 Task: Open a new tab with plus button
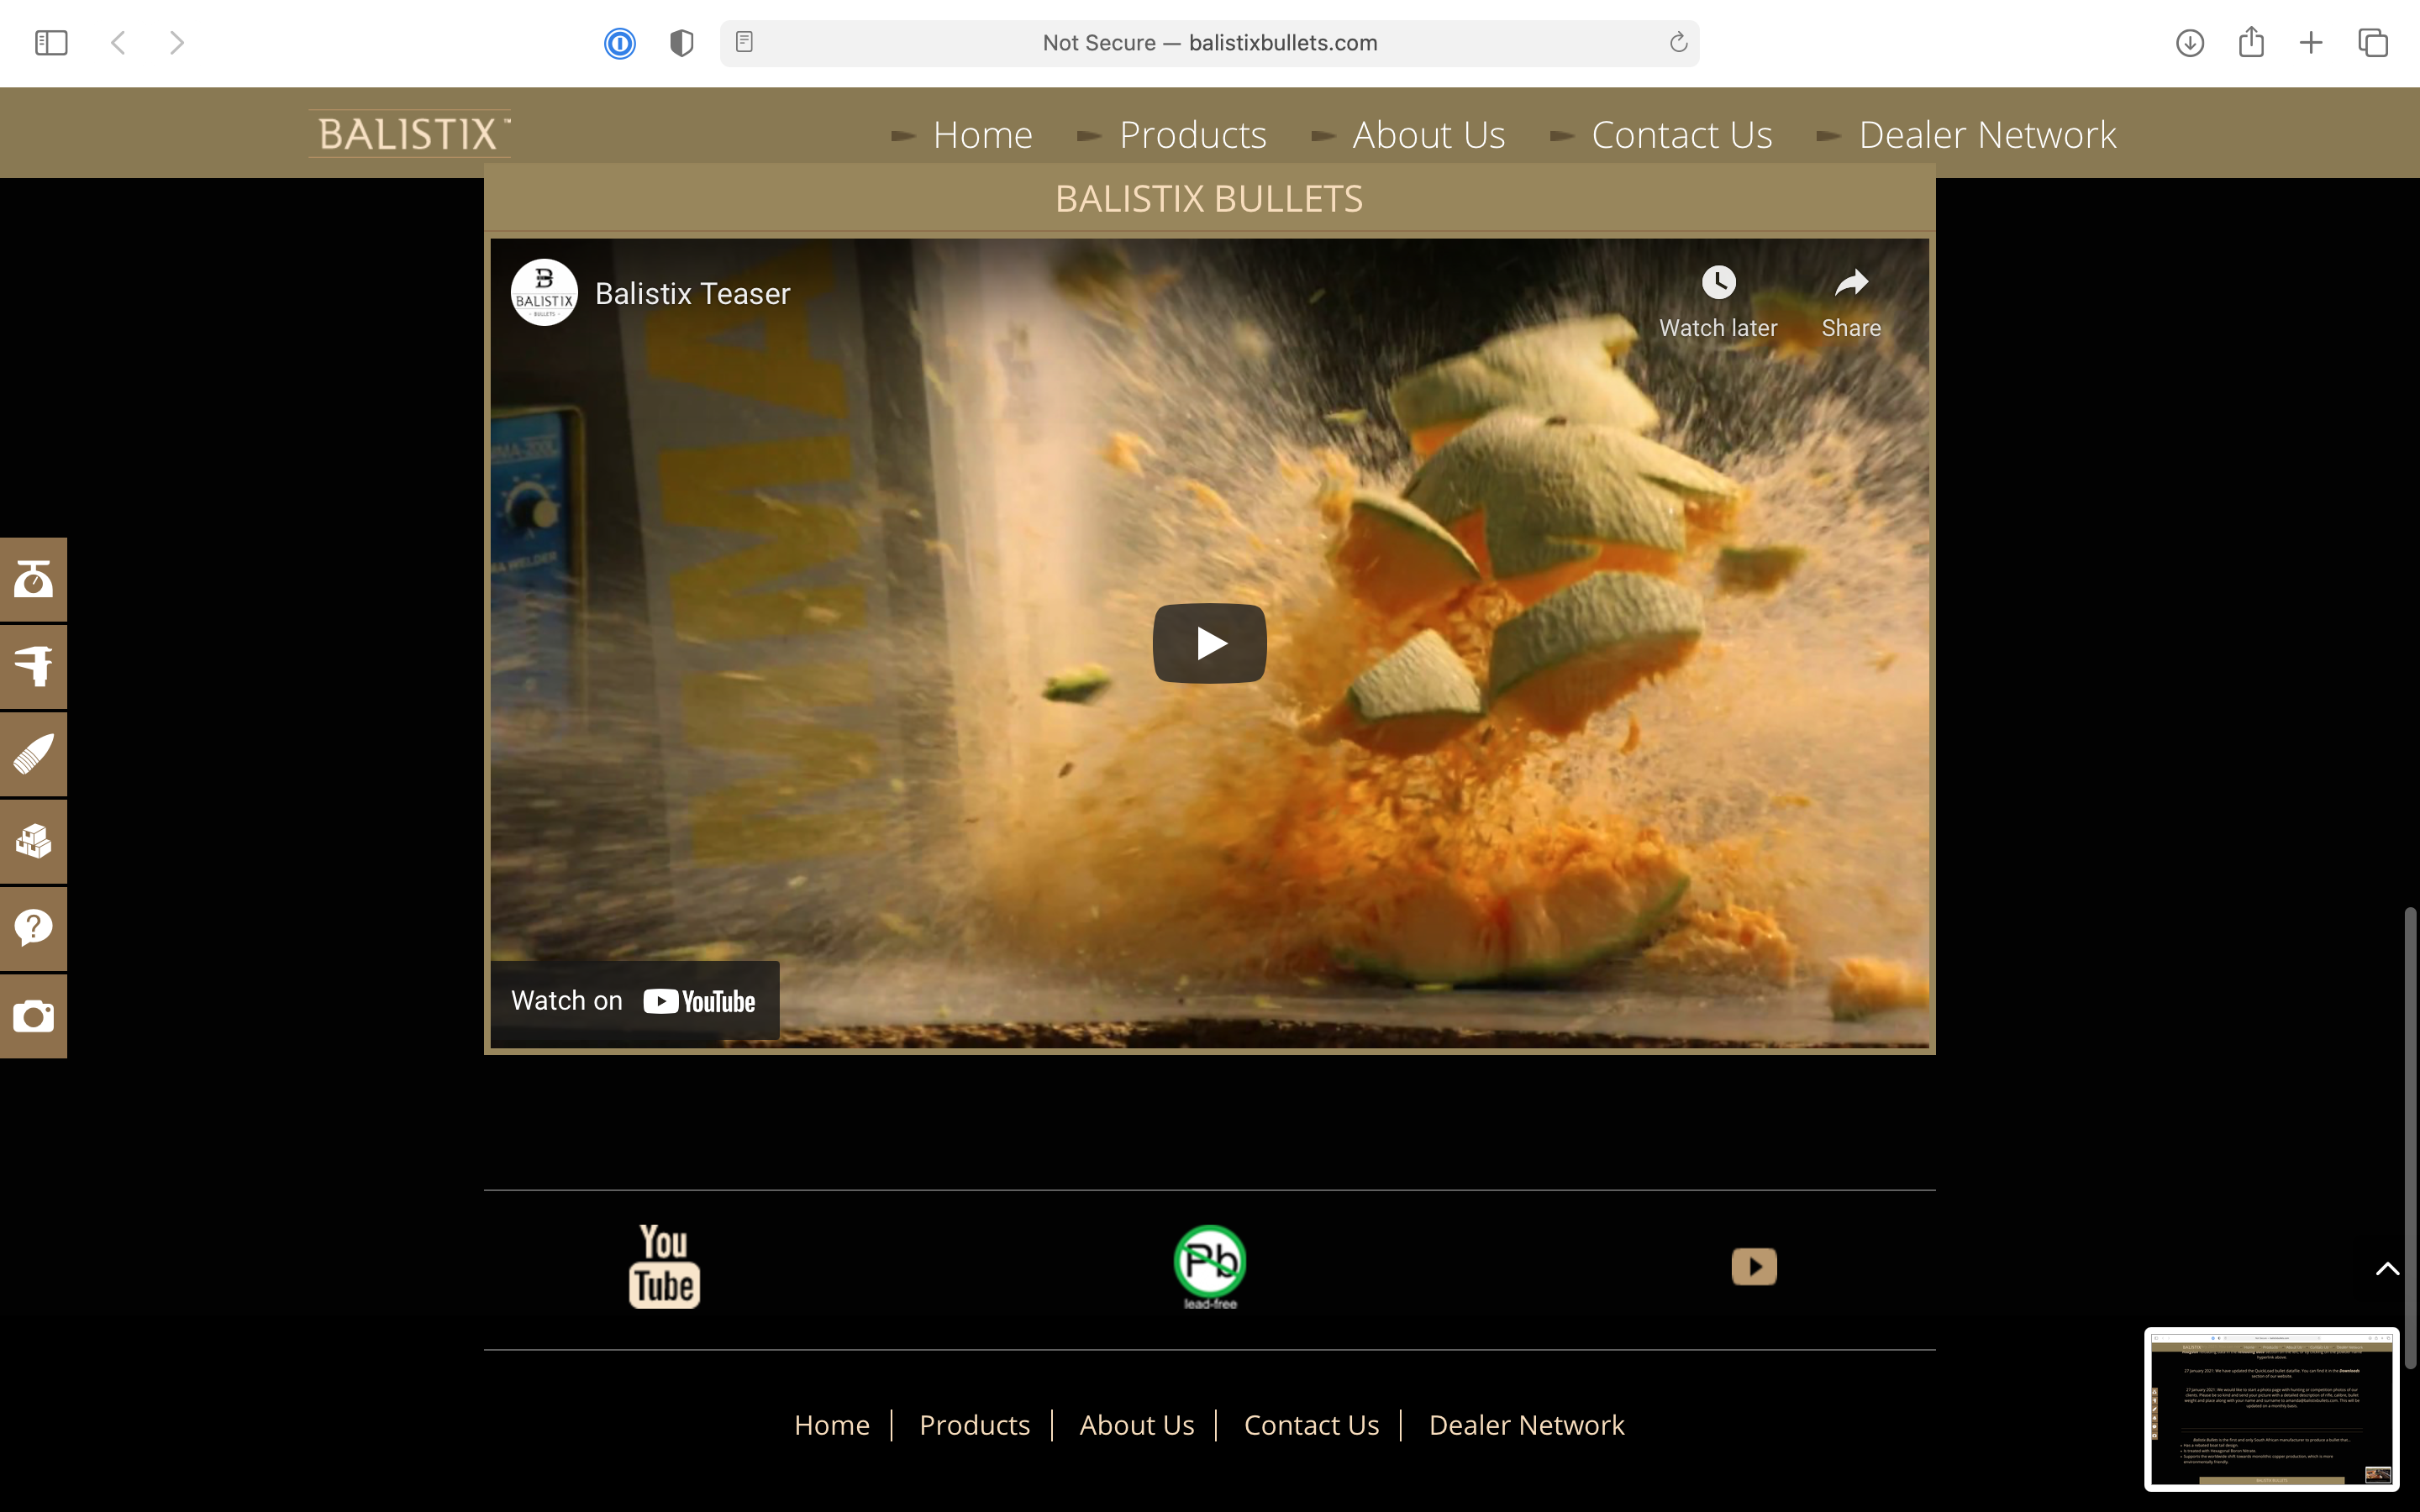(x=2311, y=42)
